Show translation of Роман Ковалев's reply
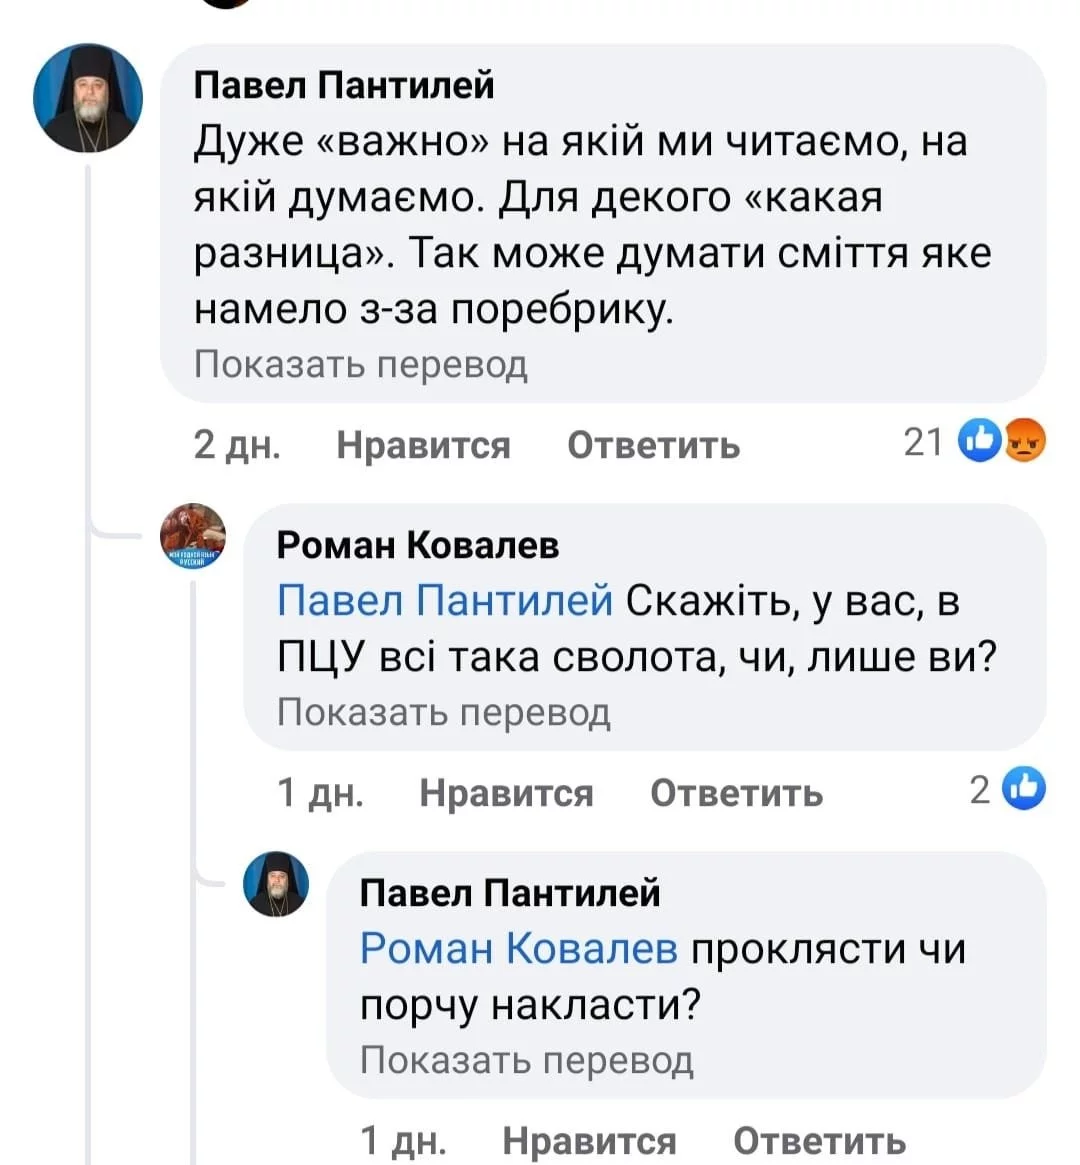1080x1165 pixels. pyautogui.click(x=443, y=712)
